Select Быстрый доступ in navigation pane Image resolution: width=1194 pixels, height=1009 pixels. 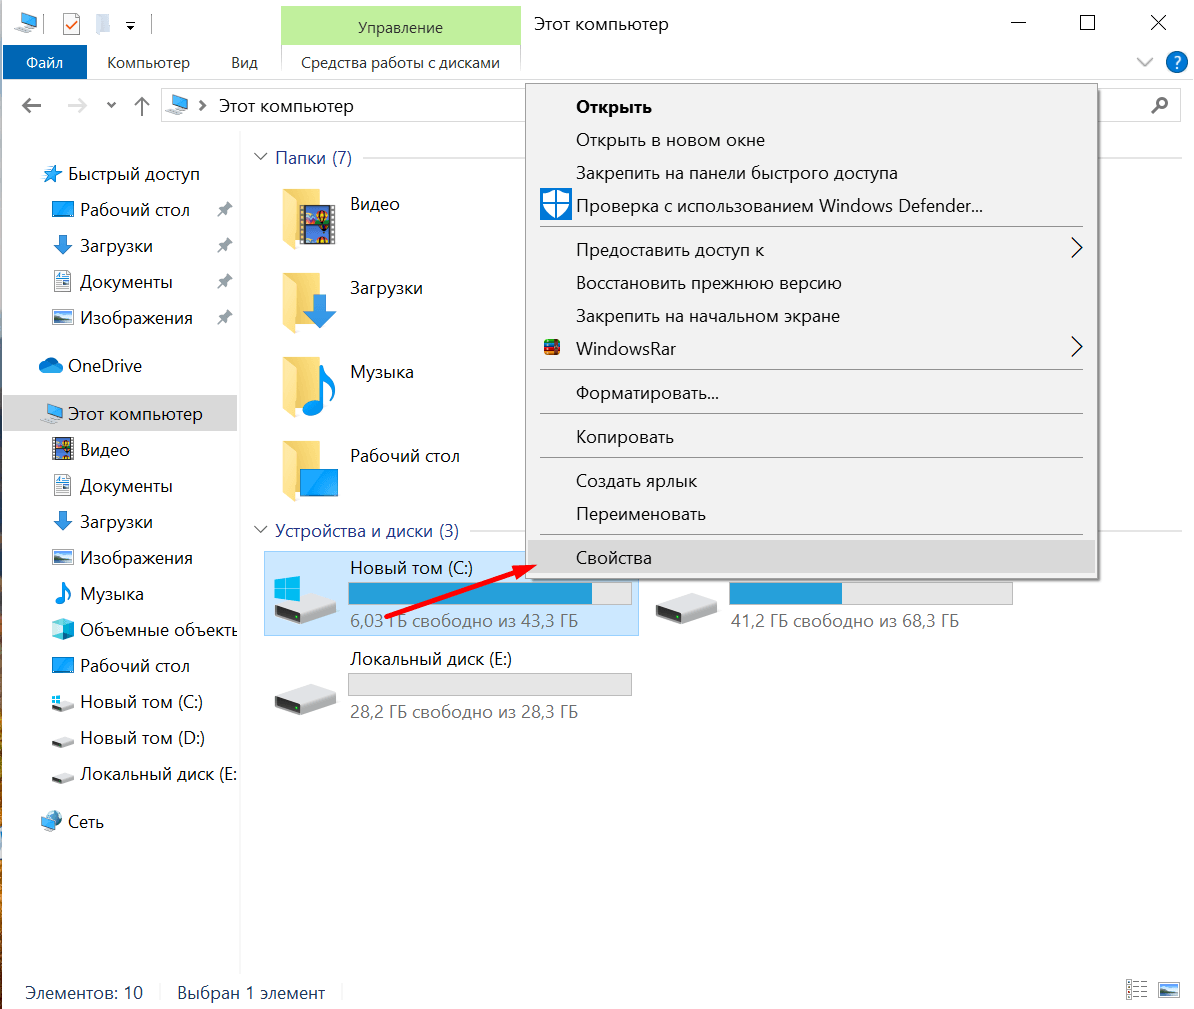pyautogui.click(x=133, y=174)
